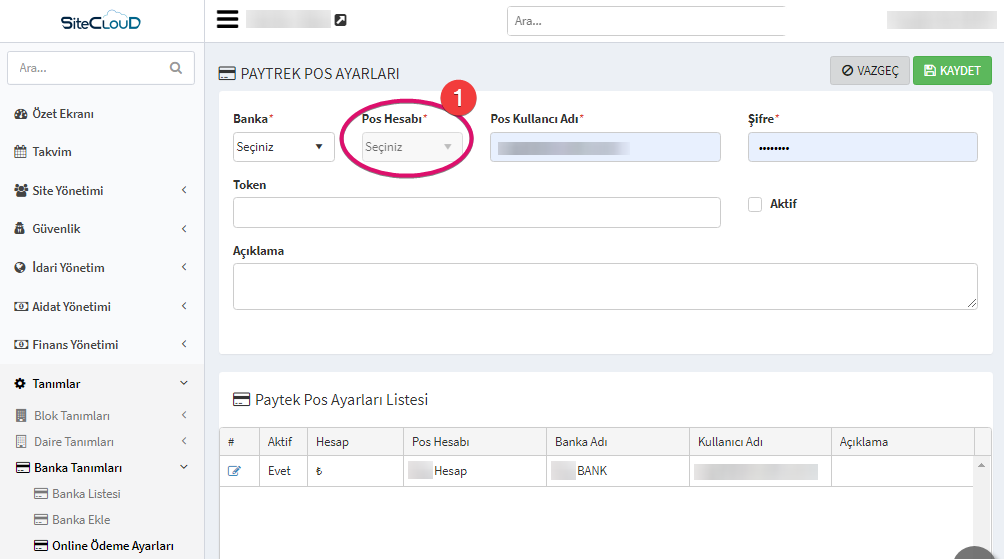The height and width of the screenshot is (559, 1004).
Task: Open the Banka dropdown
Action: (284, 147)
